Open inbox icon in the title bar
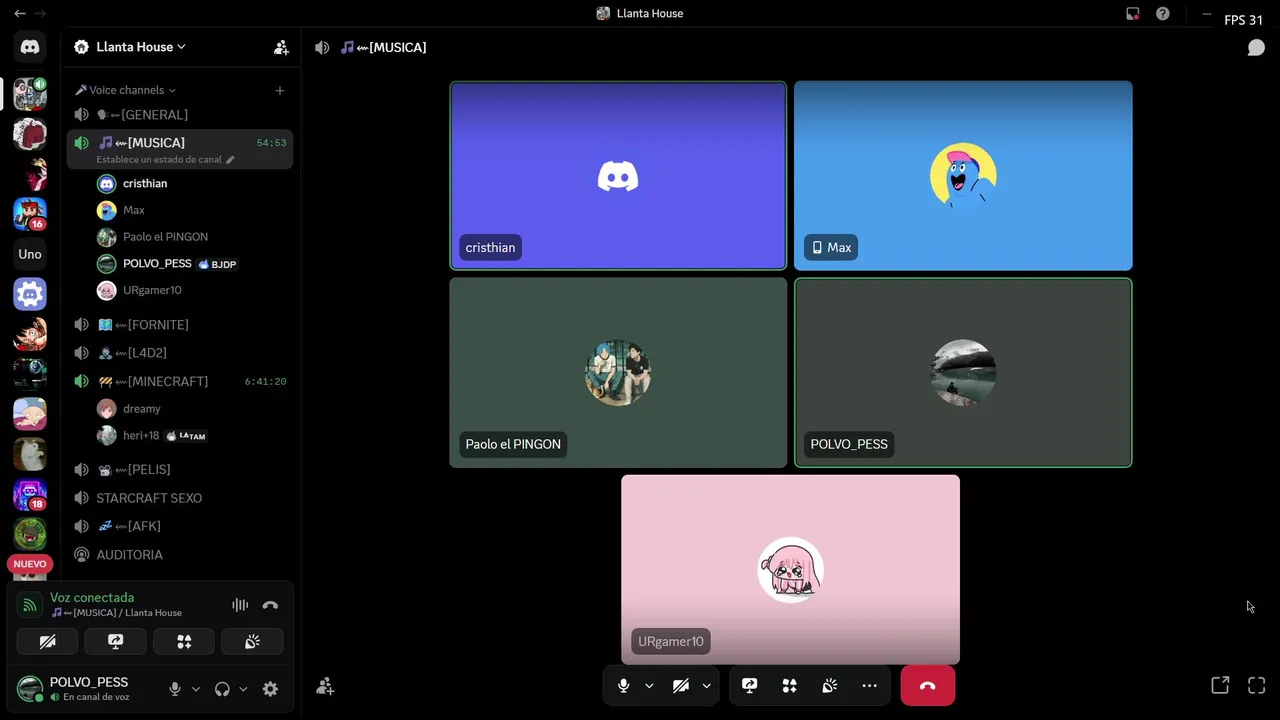The image size is (1280, 720). point(1132,14)
